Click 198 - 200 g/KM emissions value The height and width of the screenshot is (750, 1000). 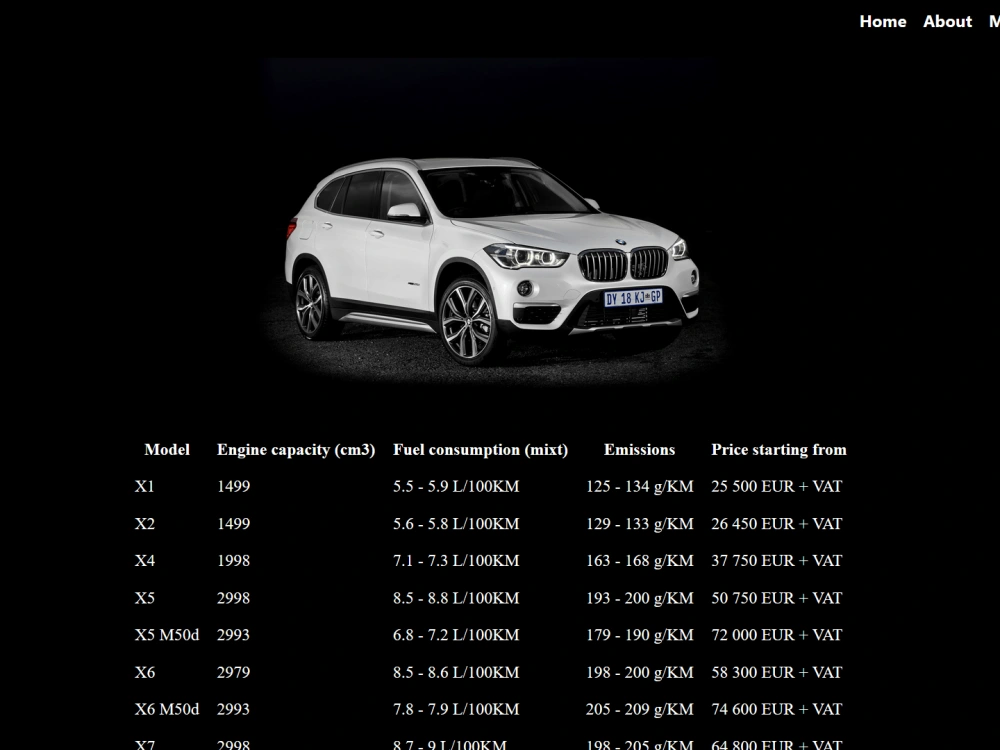coord(640,672)
